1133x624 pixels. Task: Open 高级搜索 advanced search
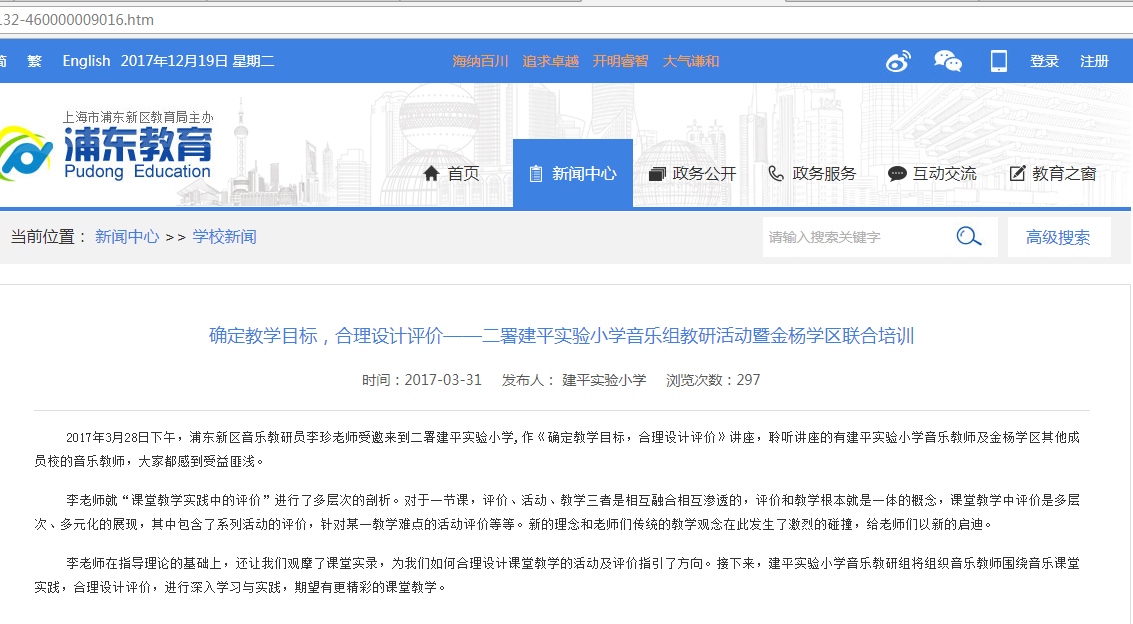[1059, 237]
